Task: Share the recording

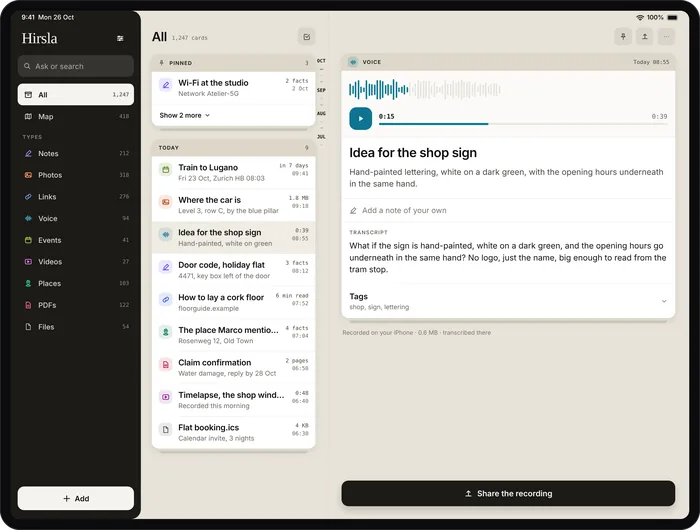Action: click(508, 493)
